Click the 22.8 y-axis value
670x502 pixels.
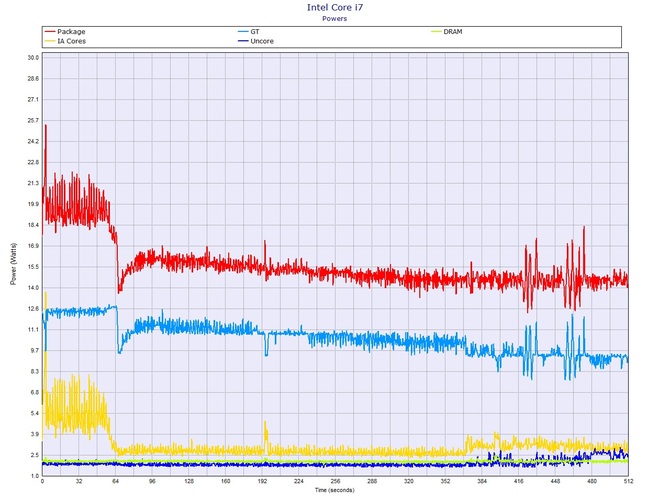point(33,162)
